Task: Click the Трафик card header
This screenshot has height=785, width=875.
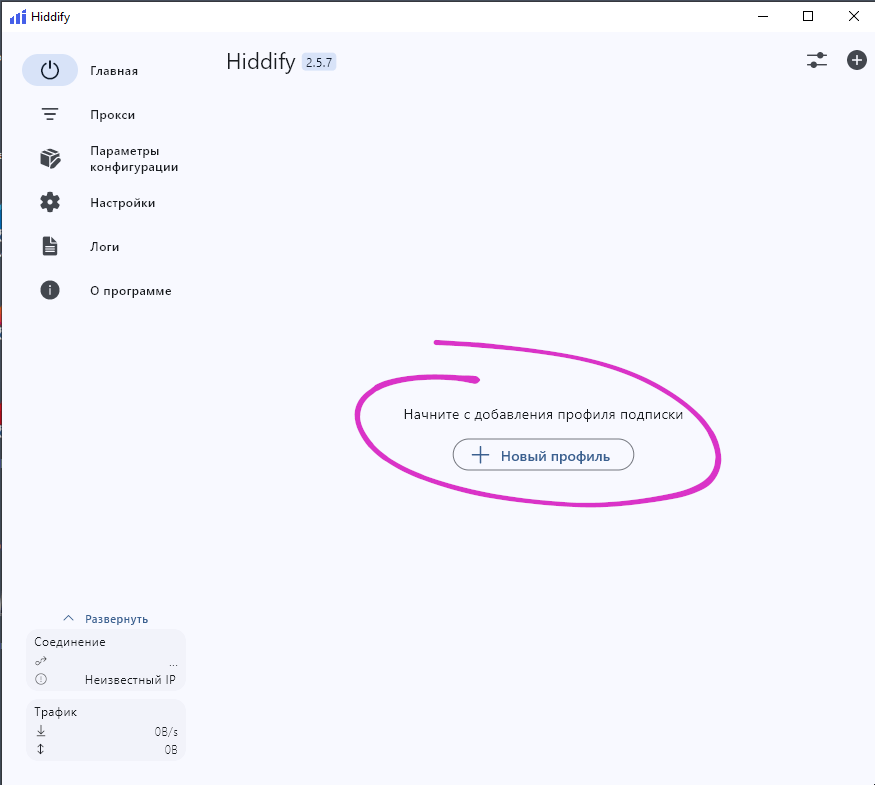Action: tap(55, 712)
